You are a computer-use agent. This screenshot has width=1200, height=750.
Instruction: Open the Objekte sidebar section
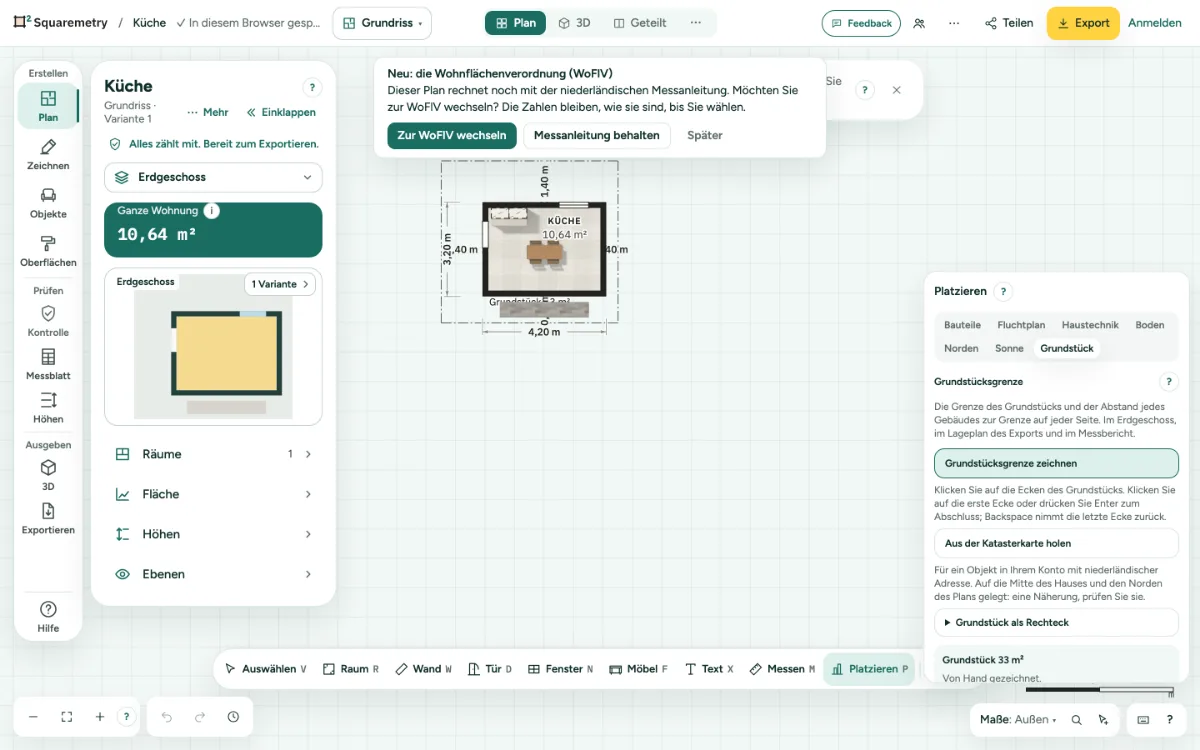coord(48,203)
